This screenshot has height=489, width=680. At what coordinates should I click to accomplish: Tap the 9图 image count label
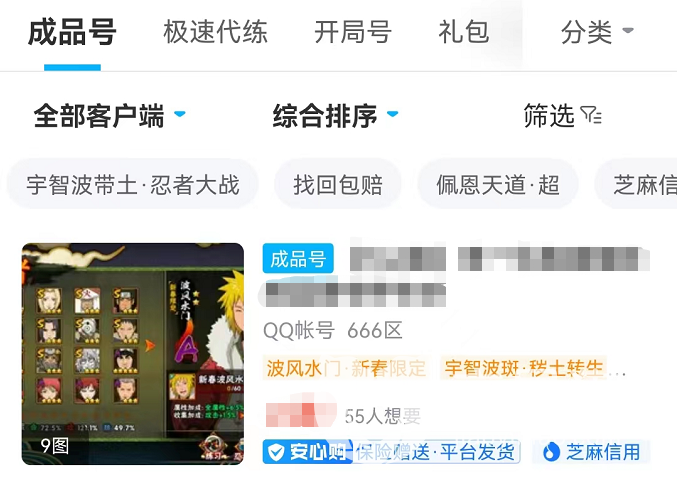coord(55,446)
